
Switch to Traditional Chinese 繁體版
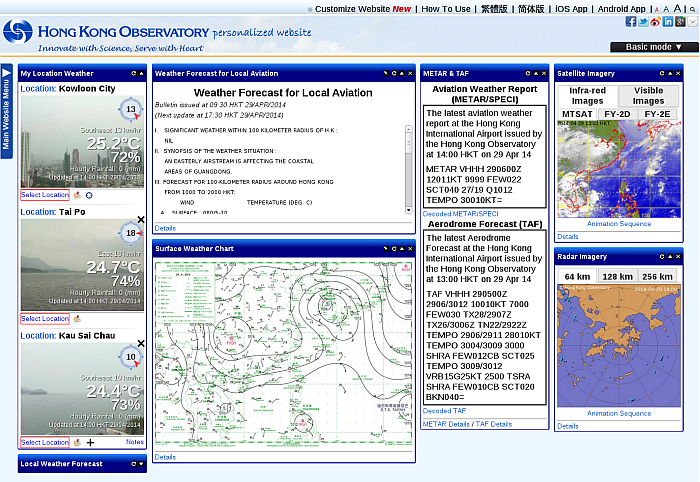[x=494, y=9]
